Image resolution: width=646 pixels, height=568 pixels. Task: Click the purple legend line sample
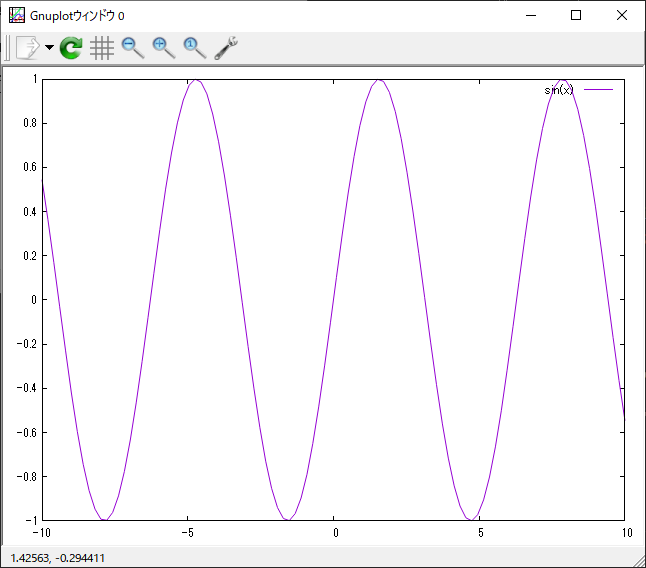tap(598, 90)
